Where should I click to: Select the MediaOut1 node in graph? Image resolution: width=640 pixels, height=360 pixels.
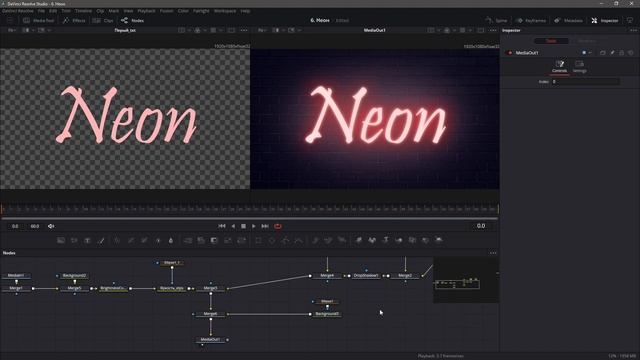[x=211, y=340]
